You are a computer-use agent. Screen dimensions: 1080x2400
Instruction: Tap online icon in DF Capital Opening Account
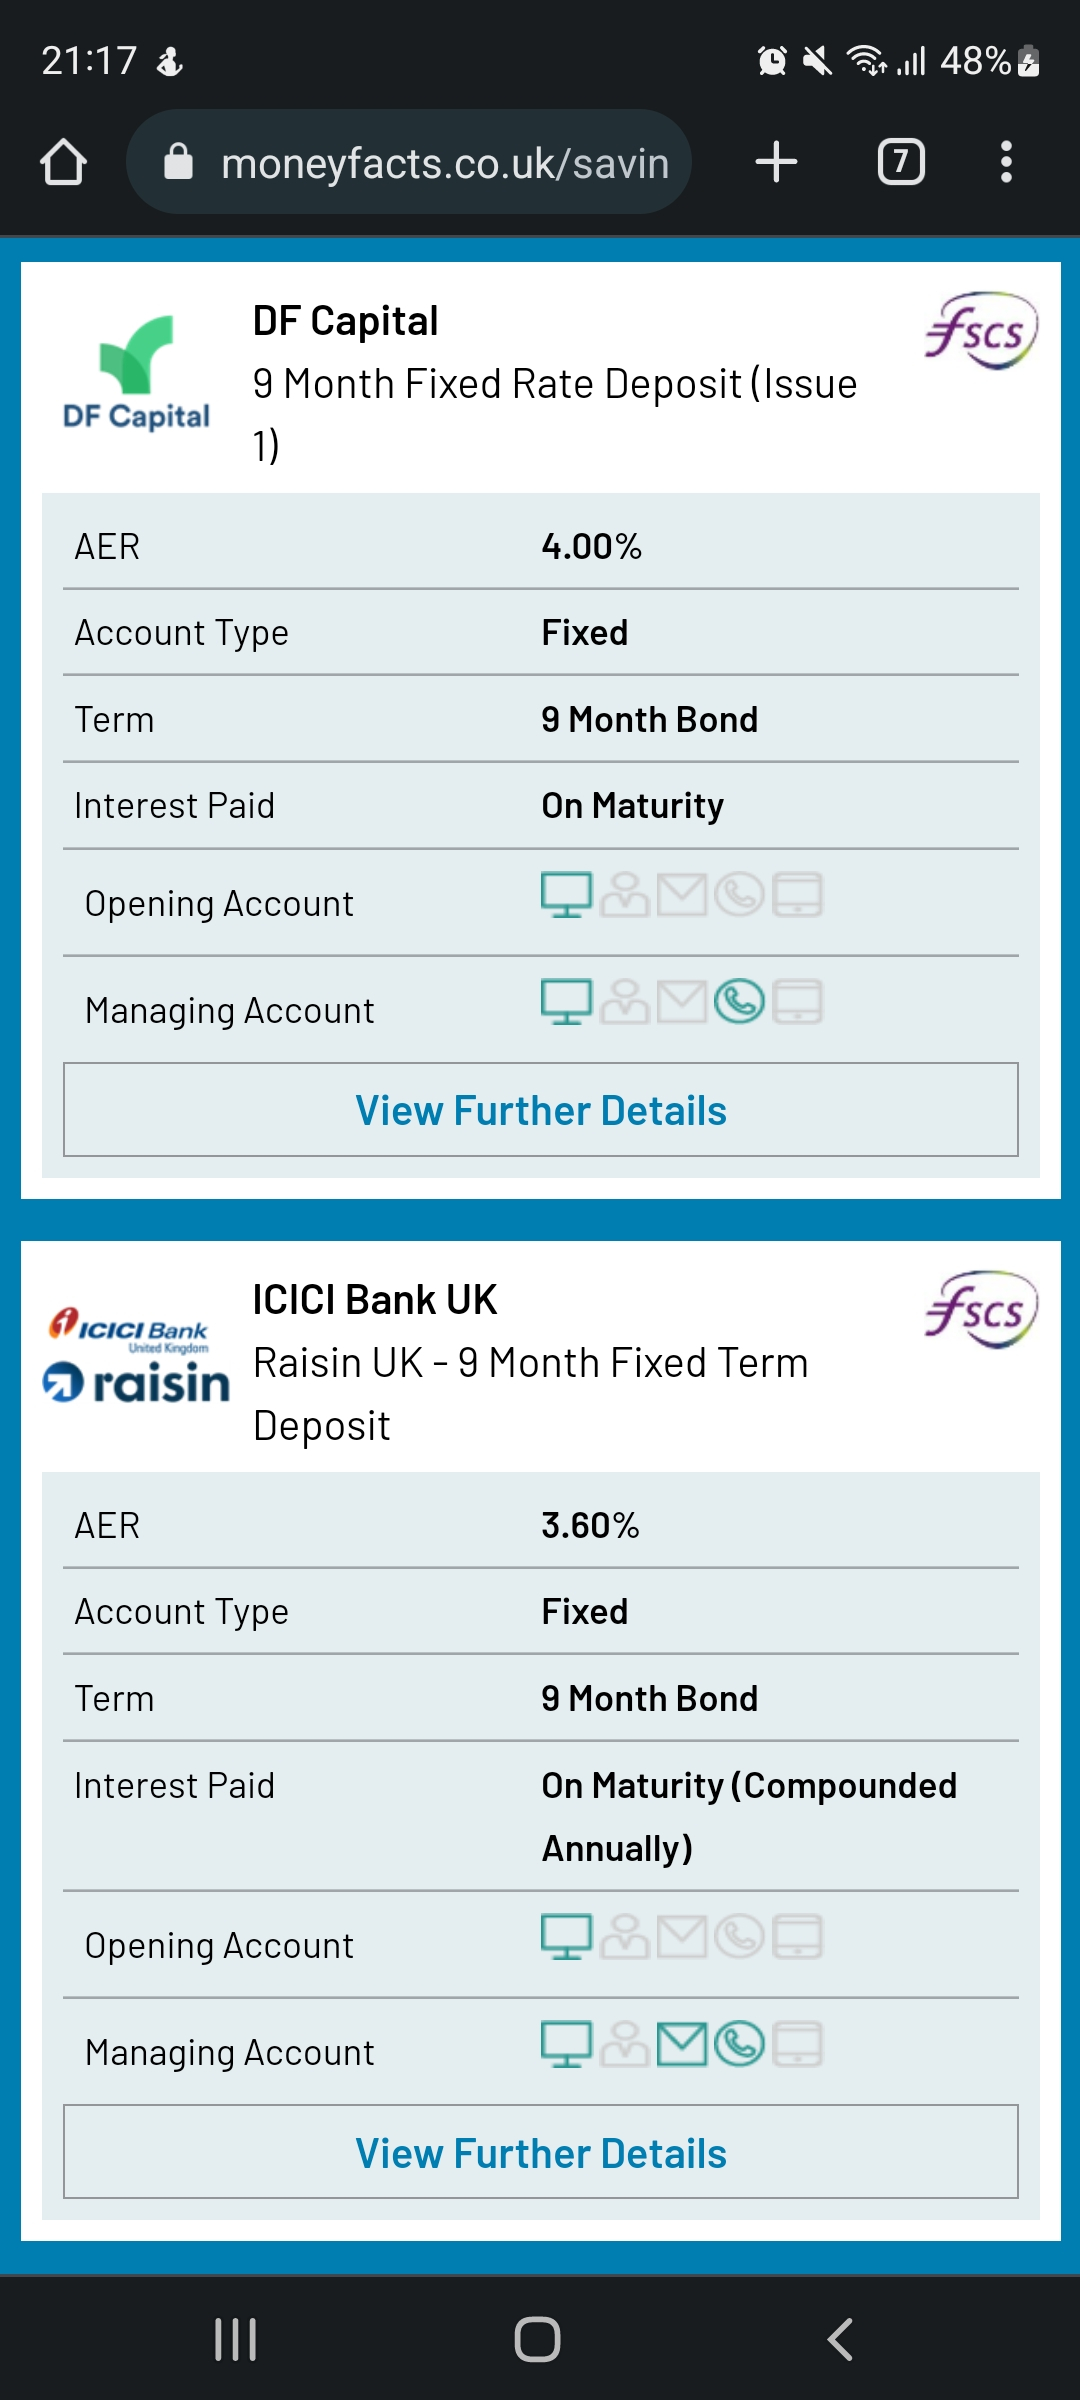tap(567, 895)
